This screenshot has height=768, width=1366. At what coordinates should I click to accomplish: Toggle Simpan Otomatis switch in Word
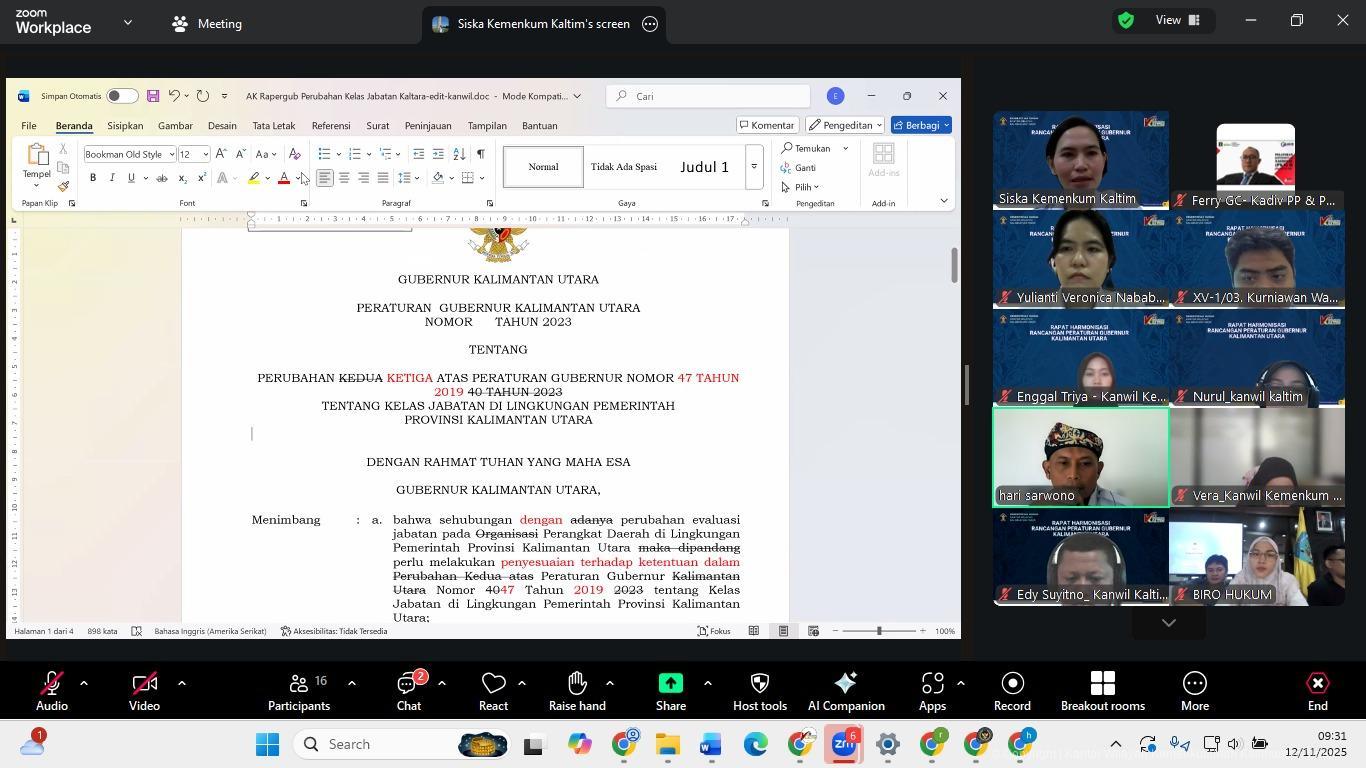[x=121, y=96]
